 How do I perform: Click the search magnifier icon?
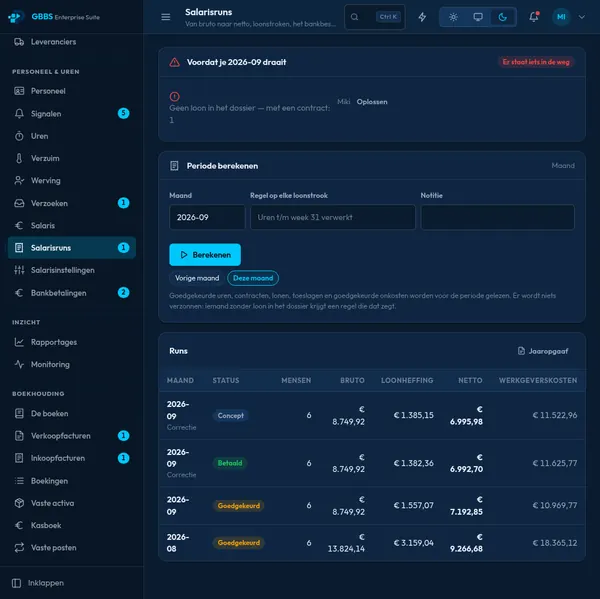pos(355,17)
